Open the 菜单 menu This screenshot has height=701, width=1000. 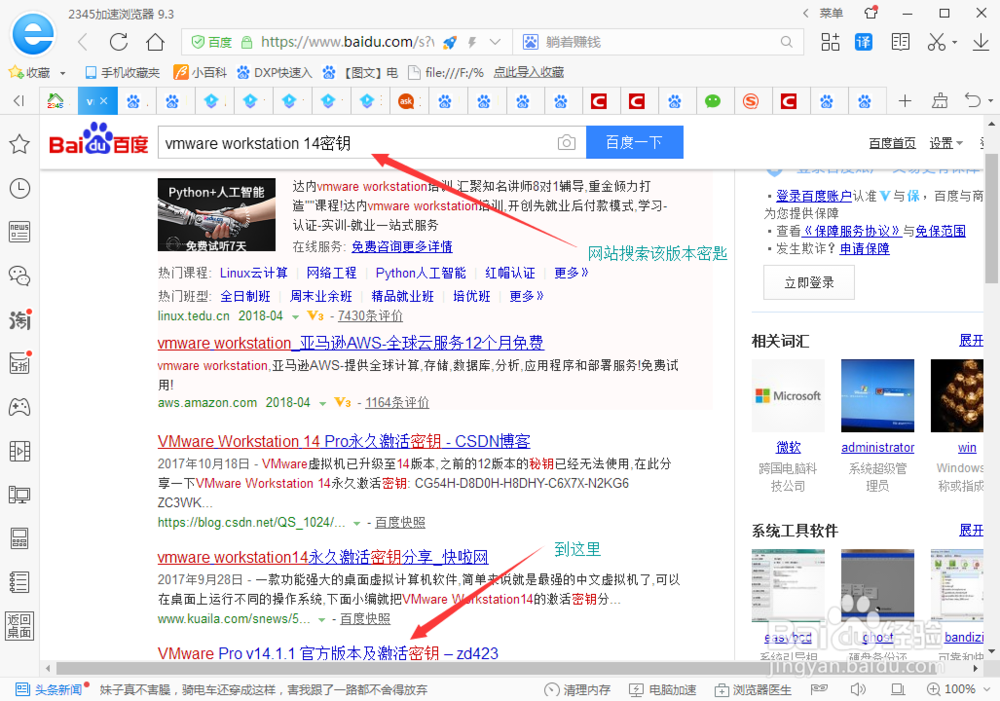pos(831,13)
